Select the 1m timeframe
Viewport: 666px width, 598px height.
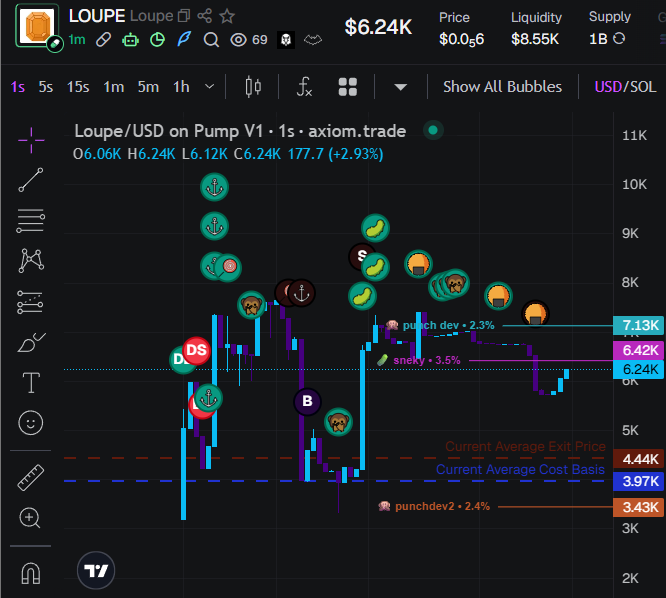[114, 87]
